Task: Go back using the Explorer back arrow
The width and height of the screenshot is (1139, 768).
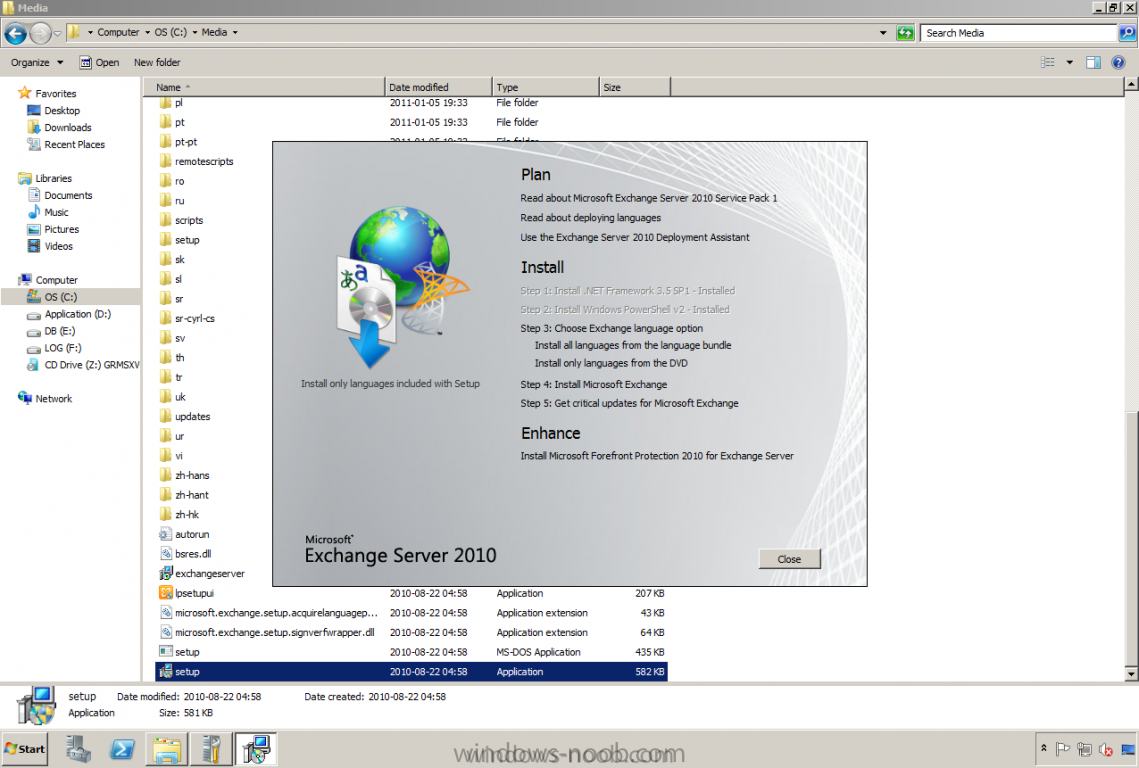Action: pos(15,33)
